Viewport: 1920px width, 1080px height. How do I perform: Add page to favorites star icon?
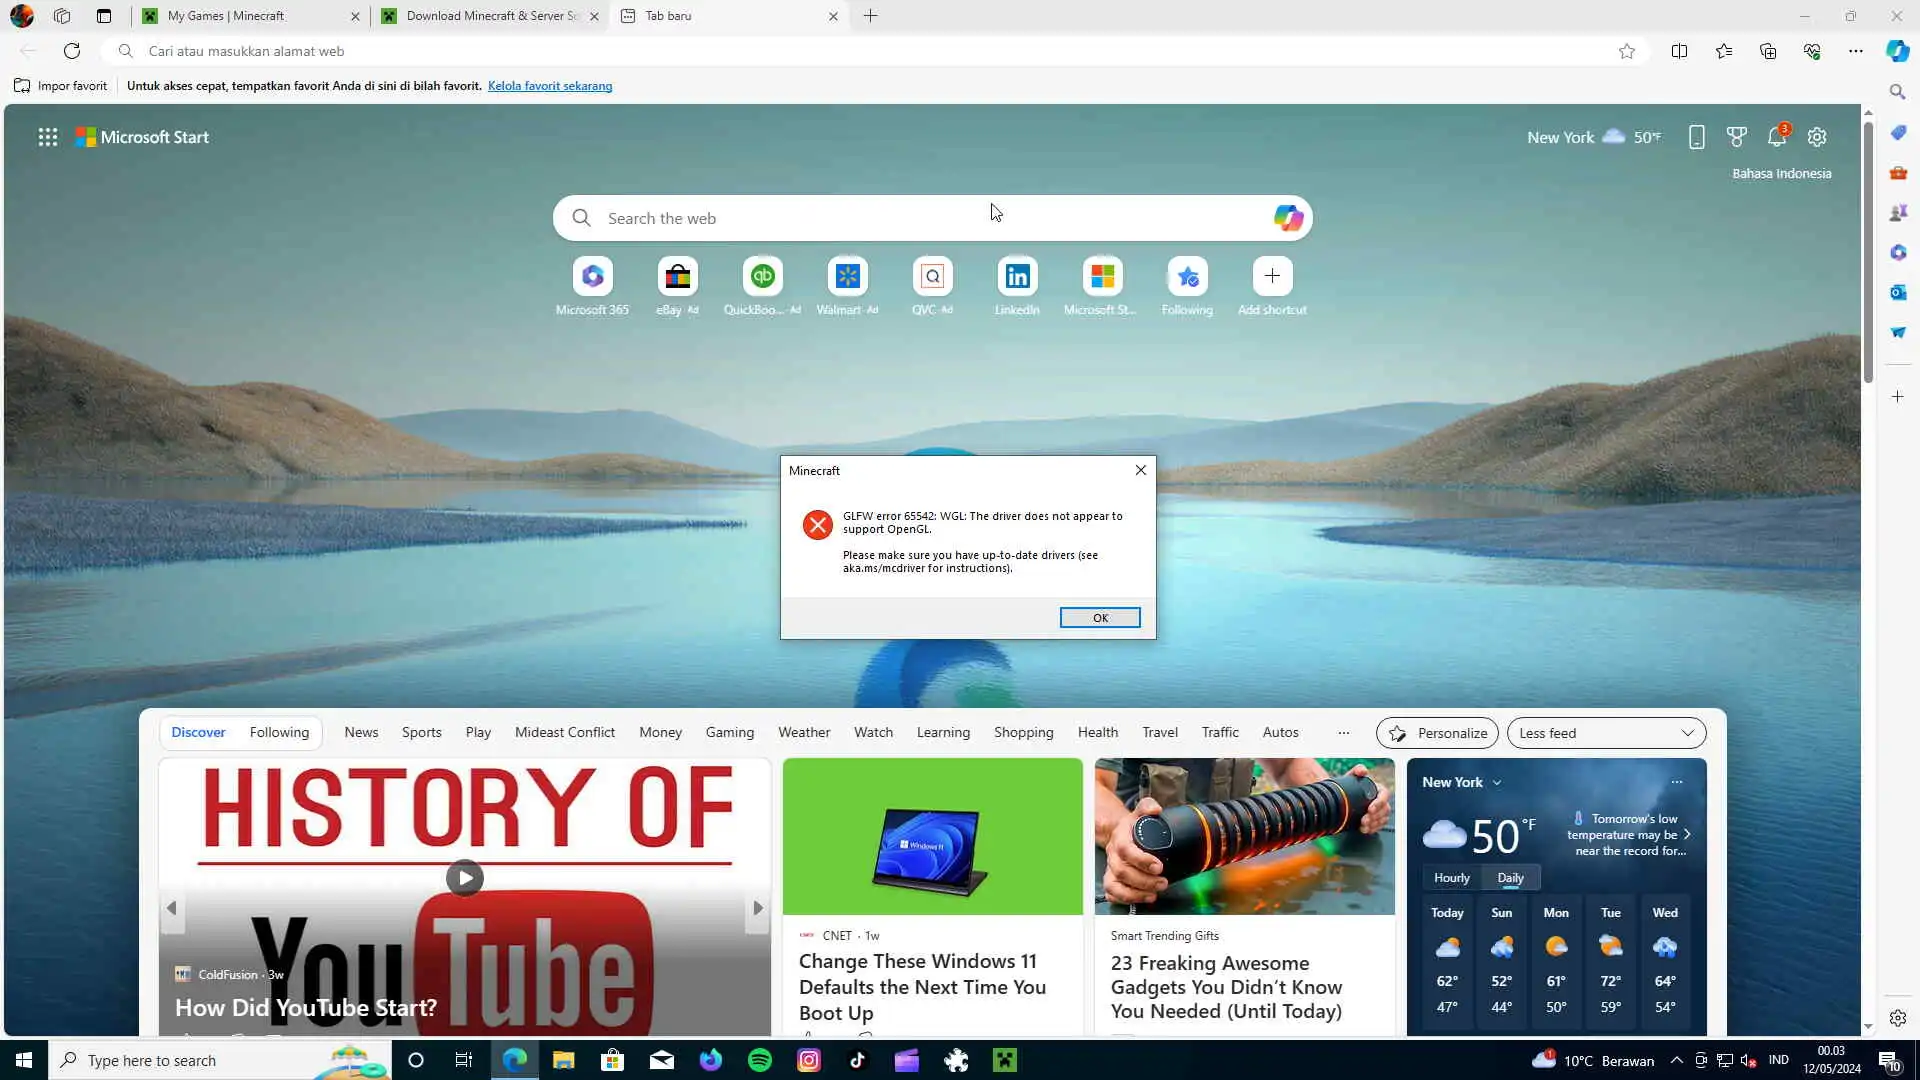tap(1627, 51)
